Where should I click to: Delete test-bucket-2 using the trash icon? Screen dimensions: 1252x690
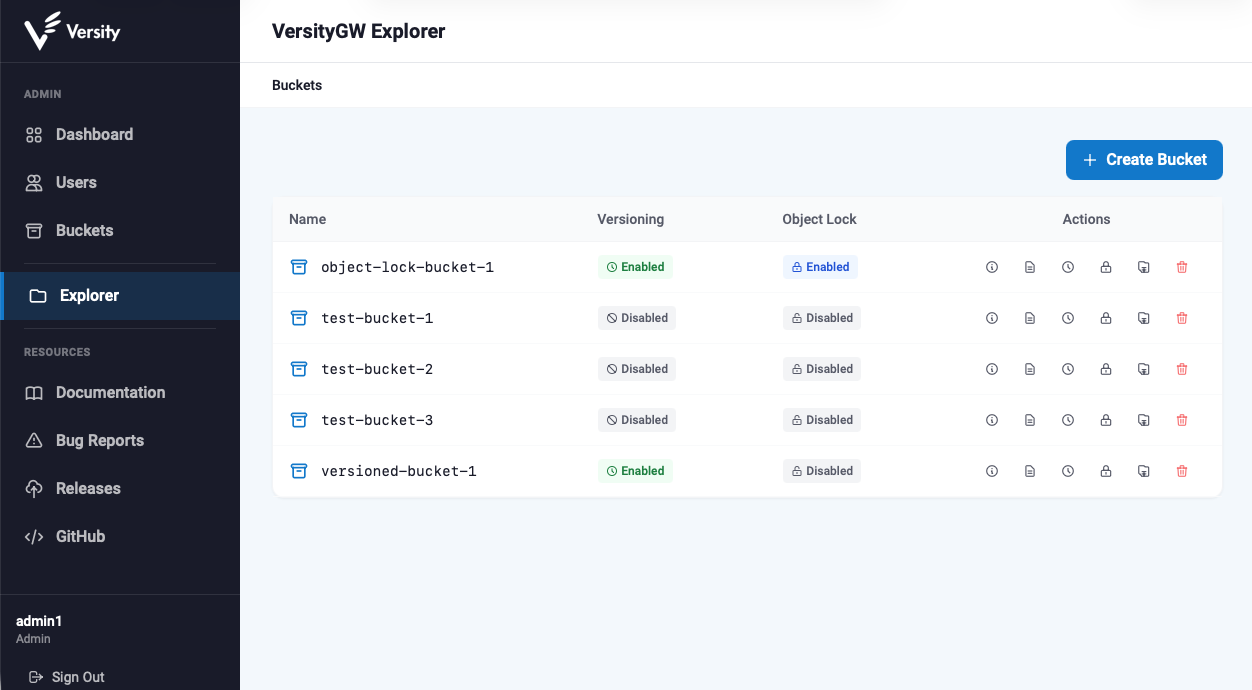(x=1182, y=369)
